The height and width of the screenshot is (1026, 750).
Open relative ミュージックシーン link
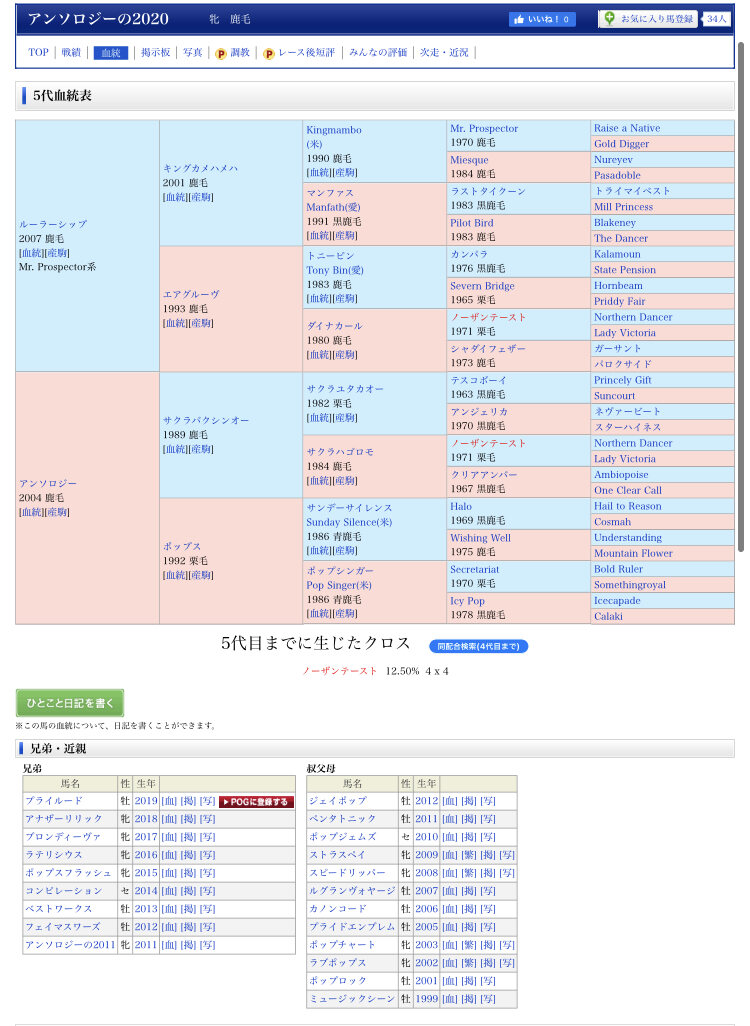352,999
